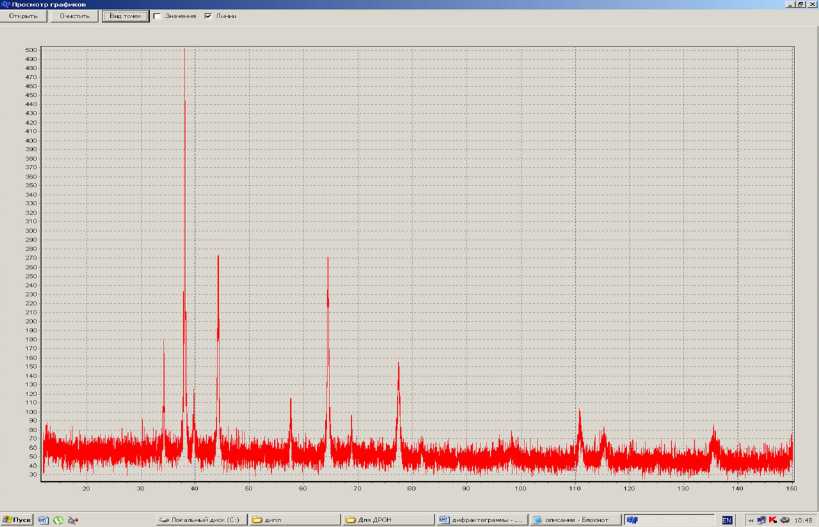819x527 pixels.
Task: Enable the Значения (values) checkbox
Action: [x=157, y=16]
